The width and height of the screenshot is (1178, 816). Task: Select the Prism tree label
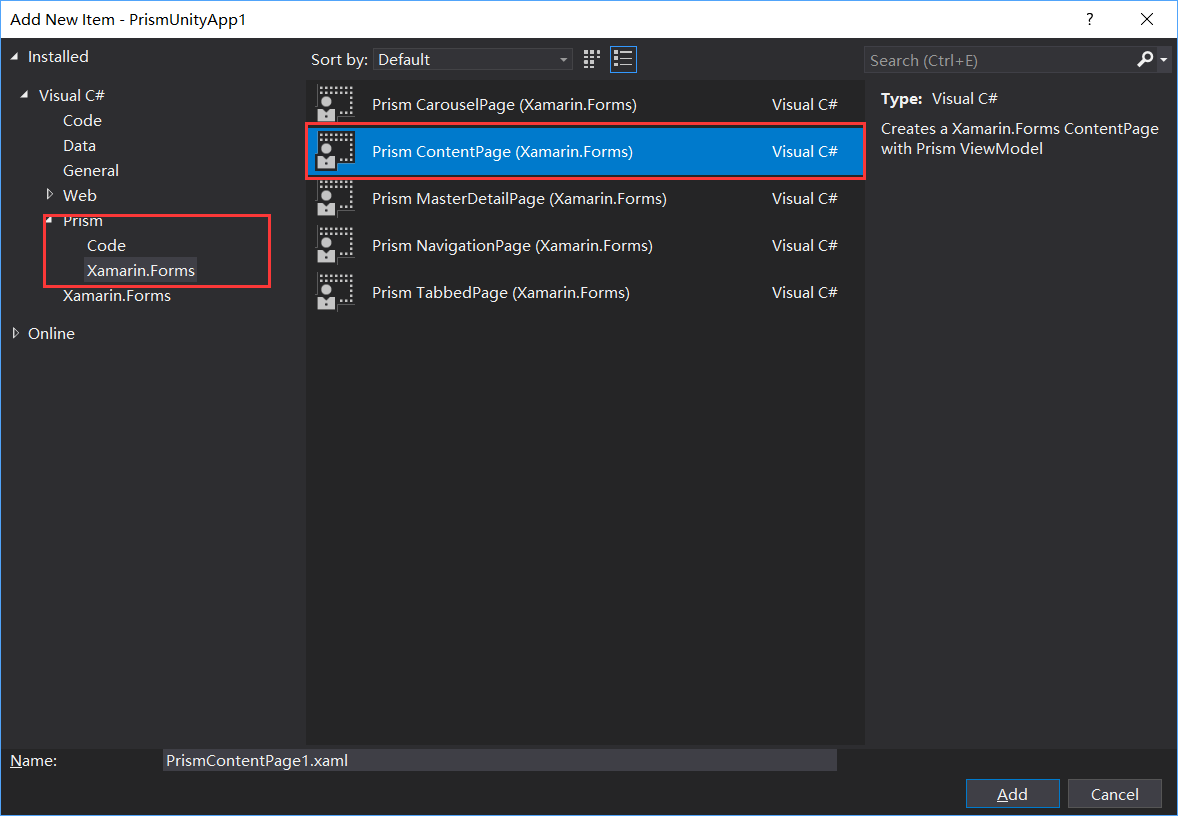[83, 220]
